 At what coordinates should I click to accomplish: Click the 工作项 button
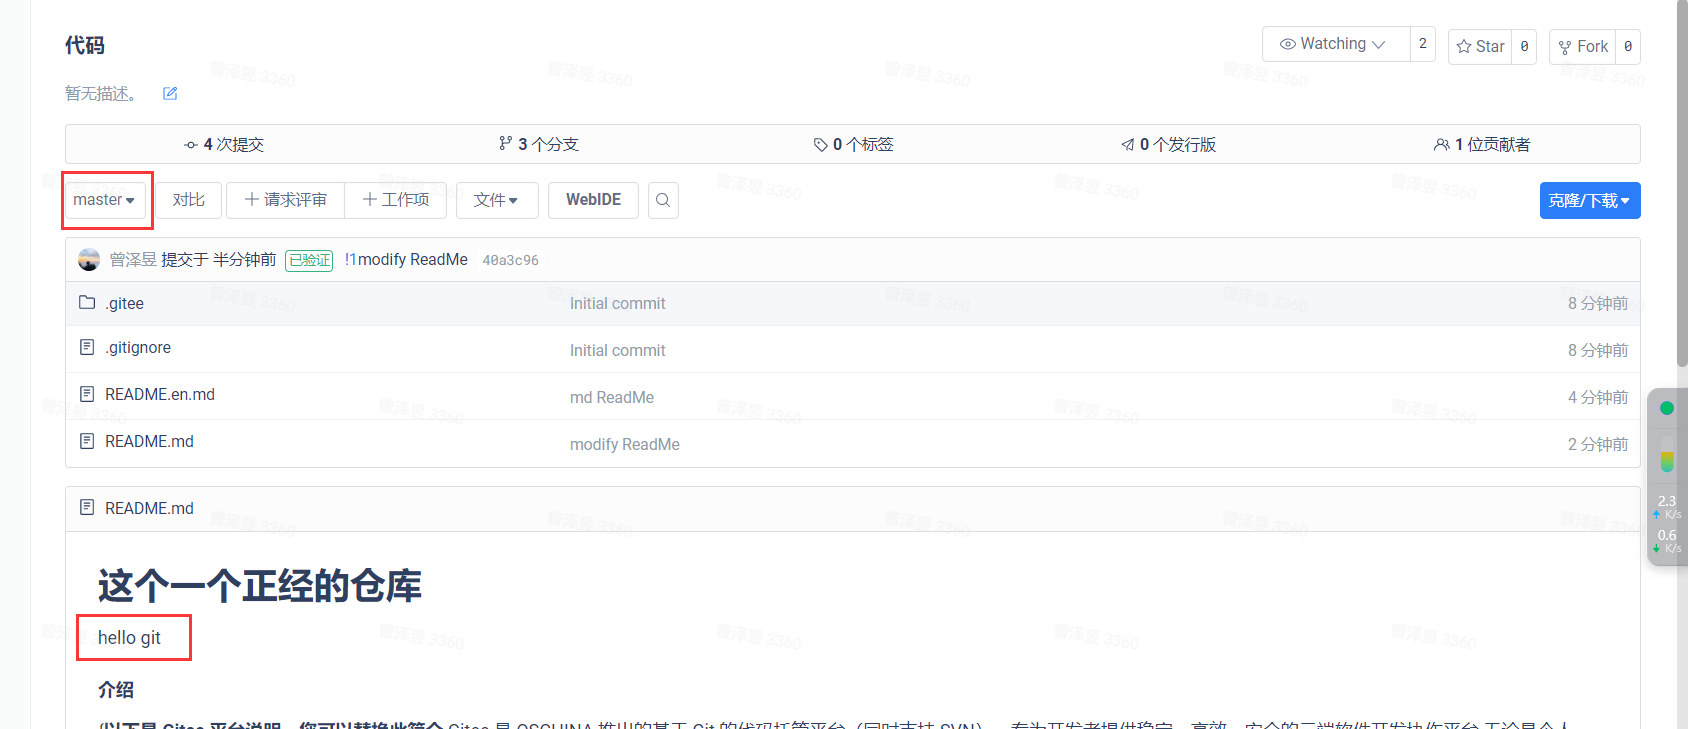396,200
